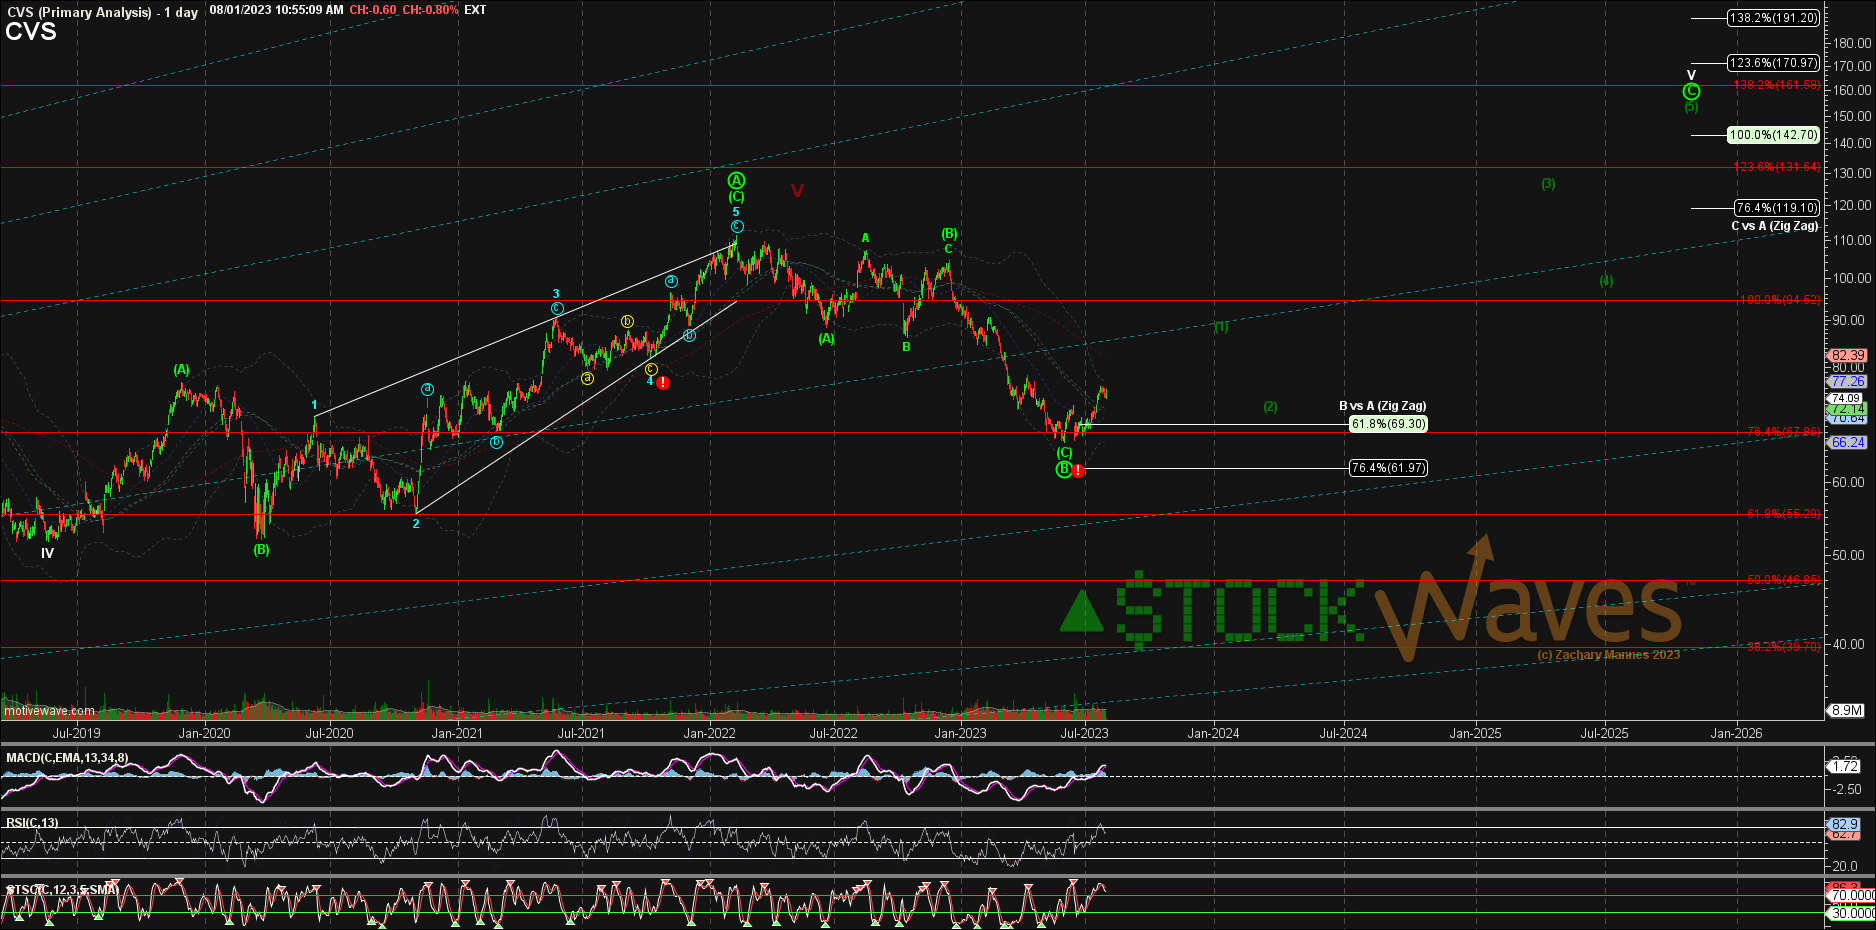Select the yellow circled c label
This screenshot has height=930, width=1876.
[x=651, y=369]
